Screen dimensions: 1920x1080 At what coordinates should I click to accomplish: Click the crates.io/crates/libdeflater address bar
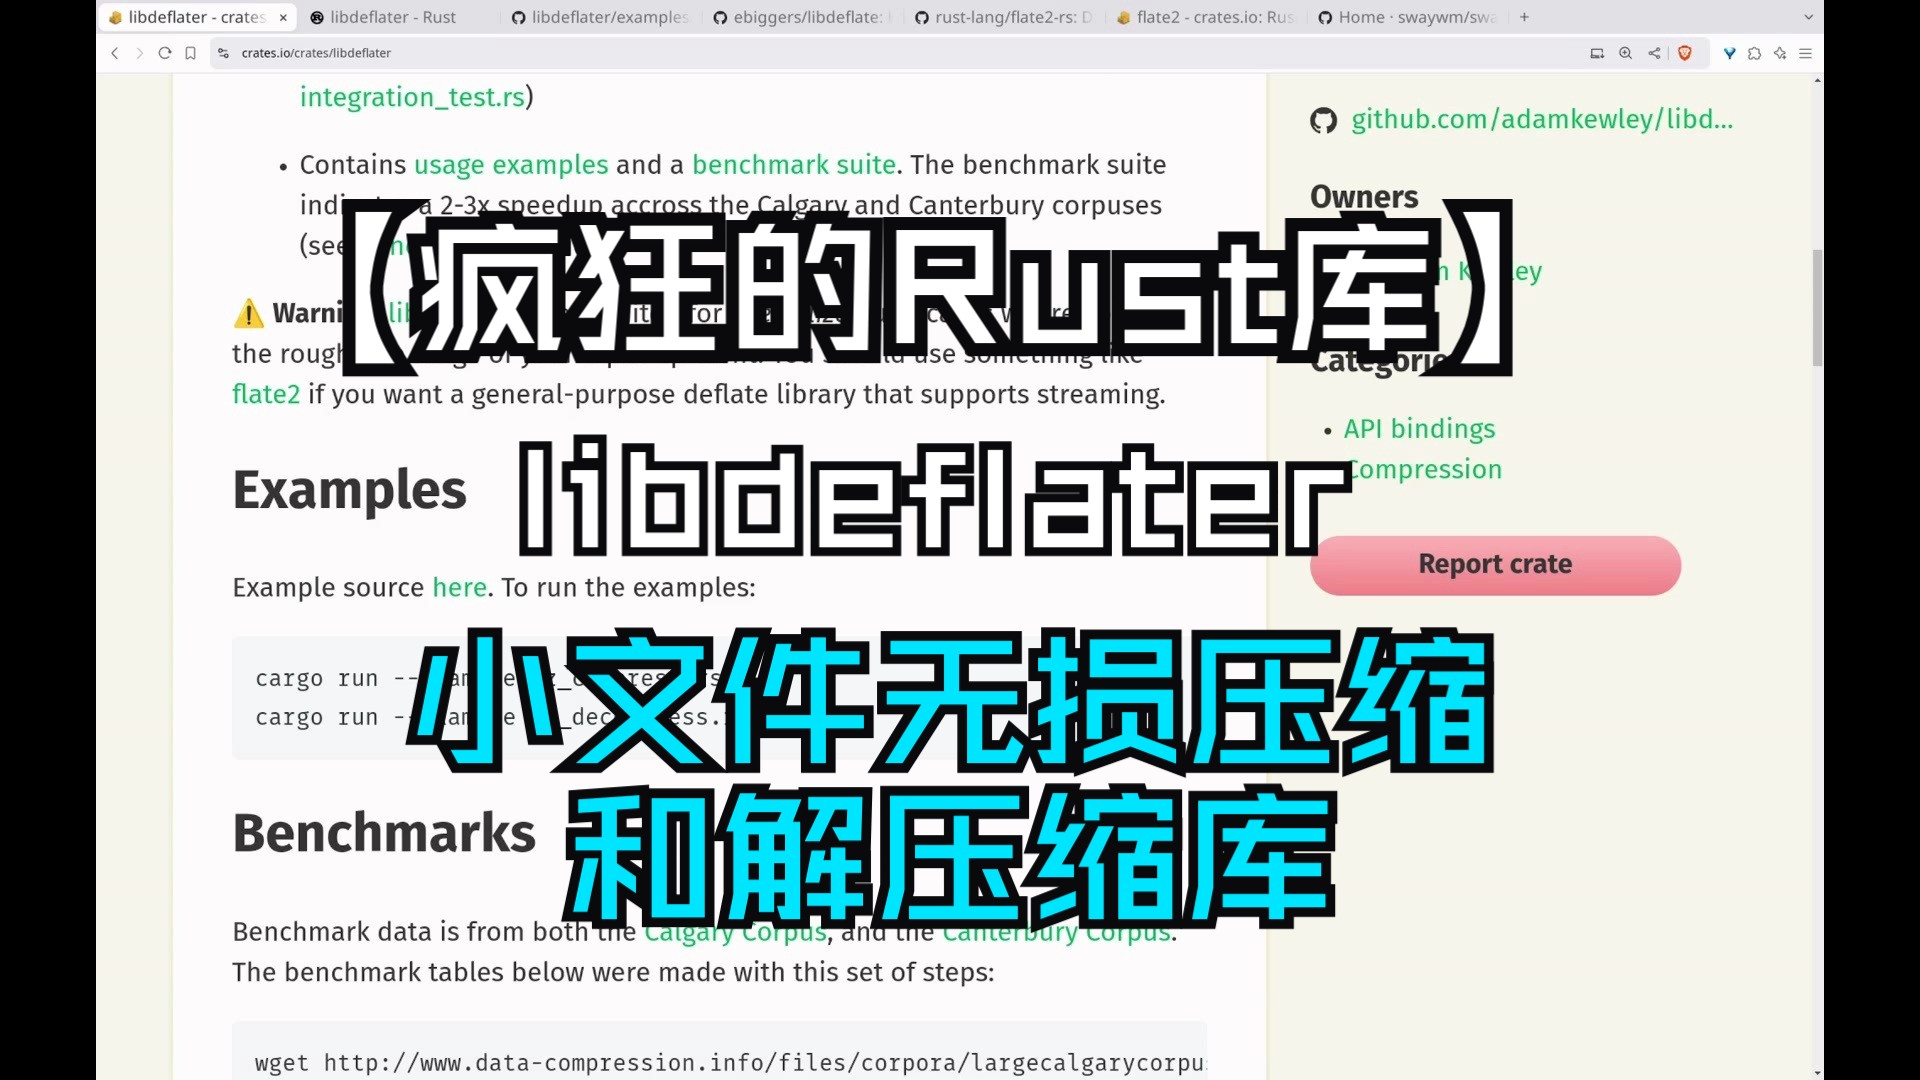coord(900,53)
